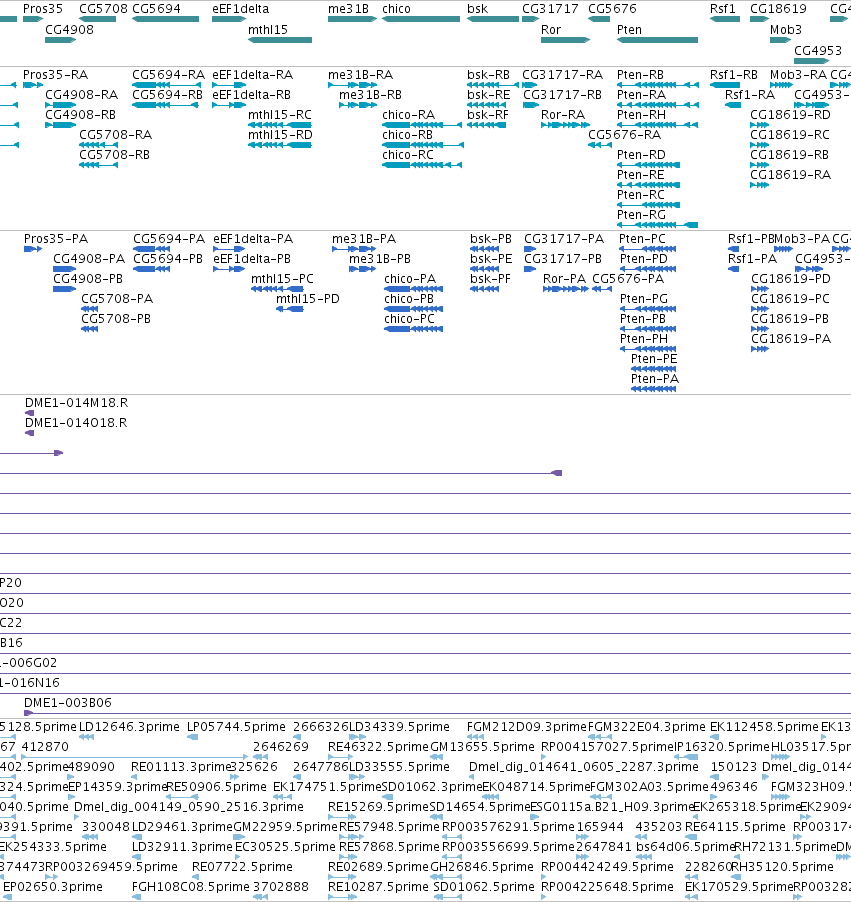Select the me31B-PA protein label
Screen dimensions: 851x902
[x=364, y=239]
